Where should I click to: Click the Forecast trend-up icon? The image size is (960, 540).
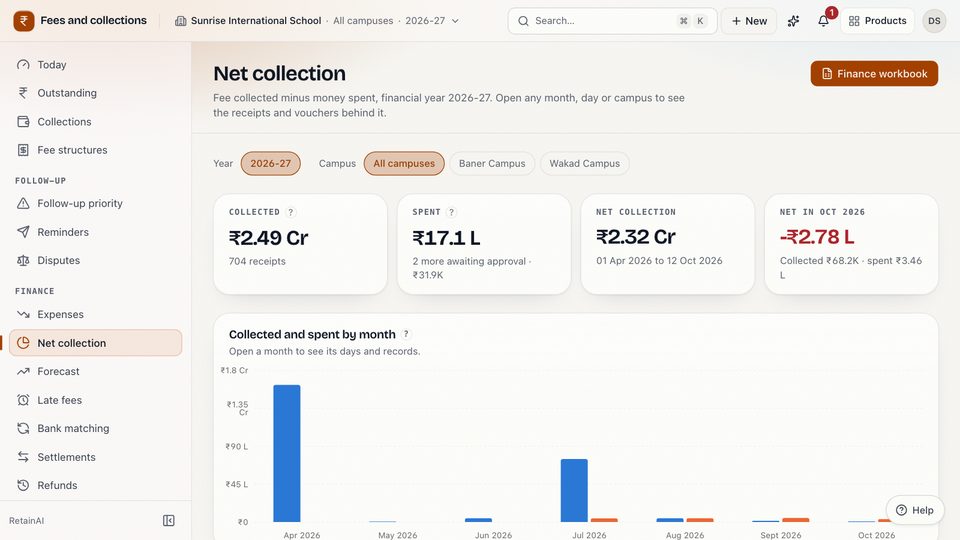(23, 371)
